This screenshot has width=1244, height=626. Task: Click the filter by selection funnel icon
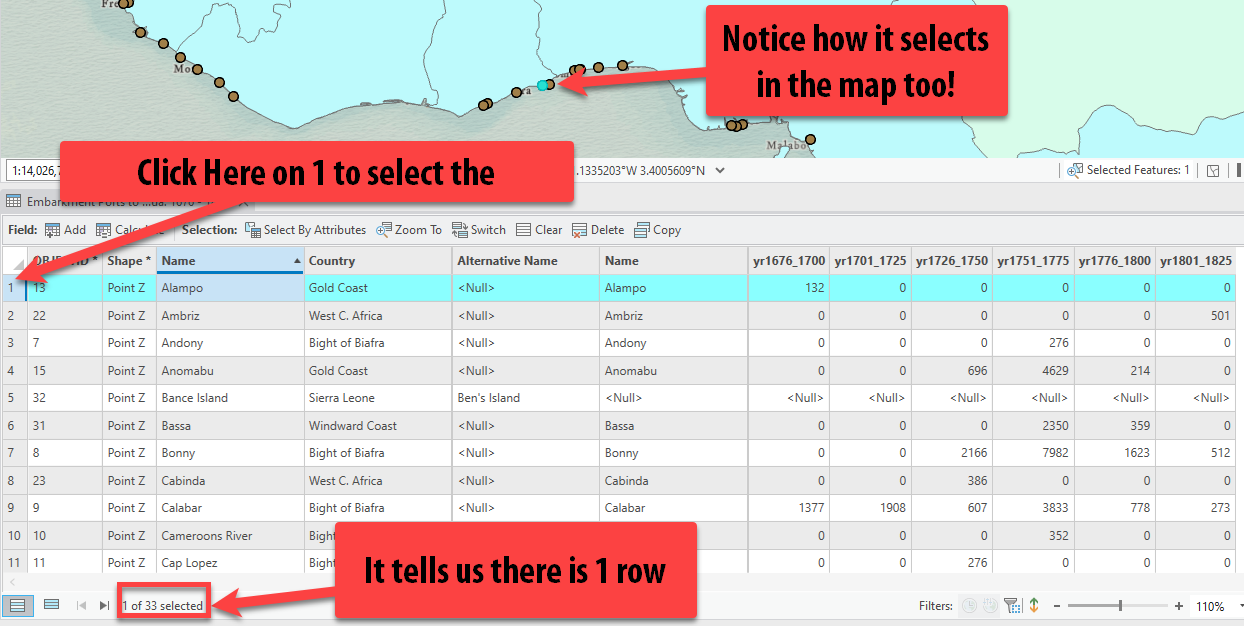pyautogui.click(x=1011, y=606)
